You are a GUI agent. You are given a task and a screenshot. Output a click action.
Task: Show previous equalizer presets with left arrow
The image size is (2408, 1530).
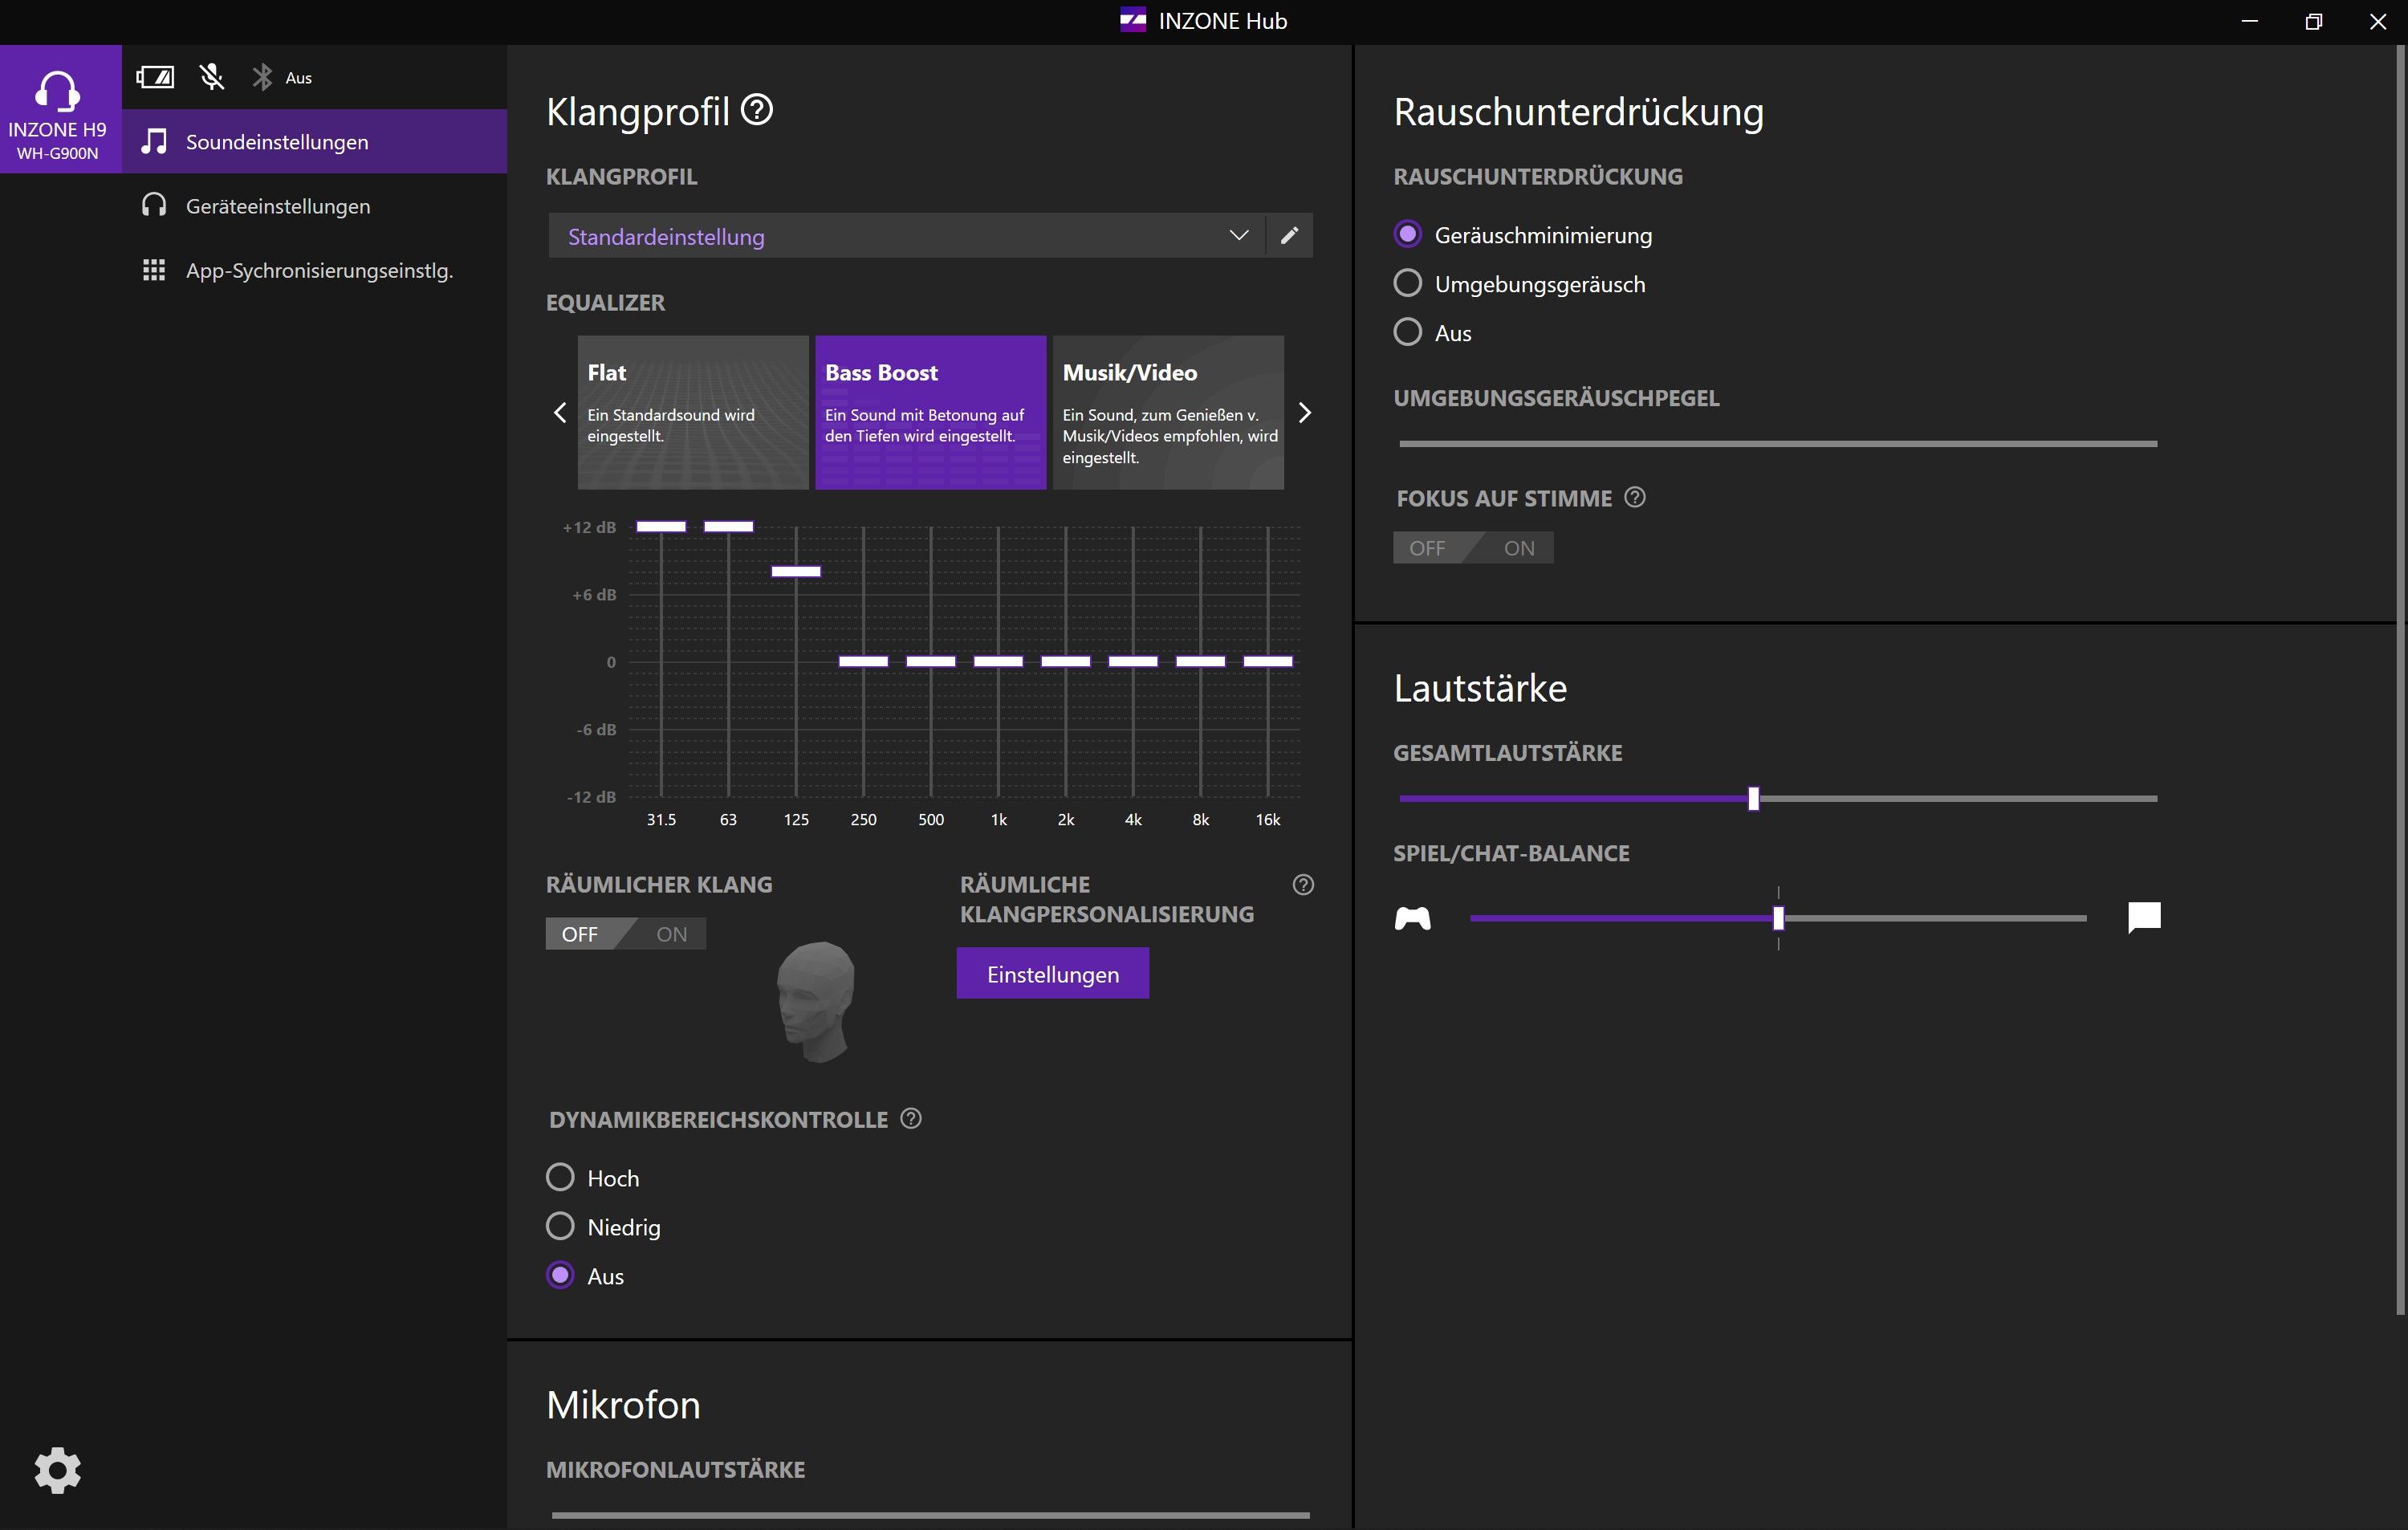click(x=560, y=412)
